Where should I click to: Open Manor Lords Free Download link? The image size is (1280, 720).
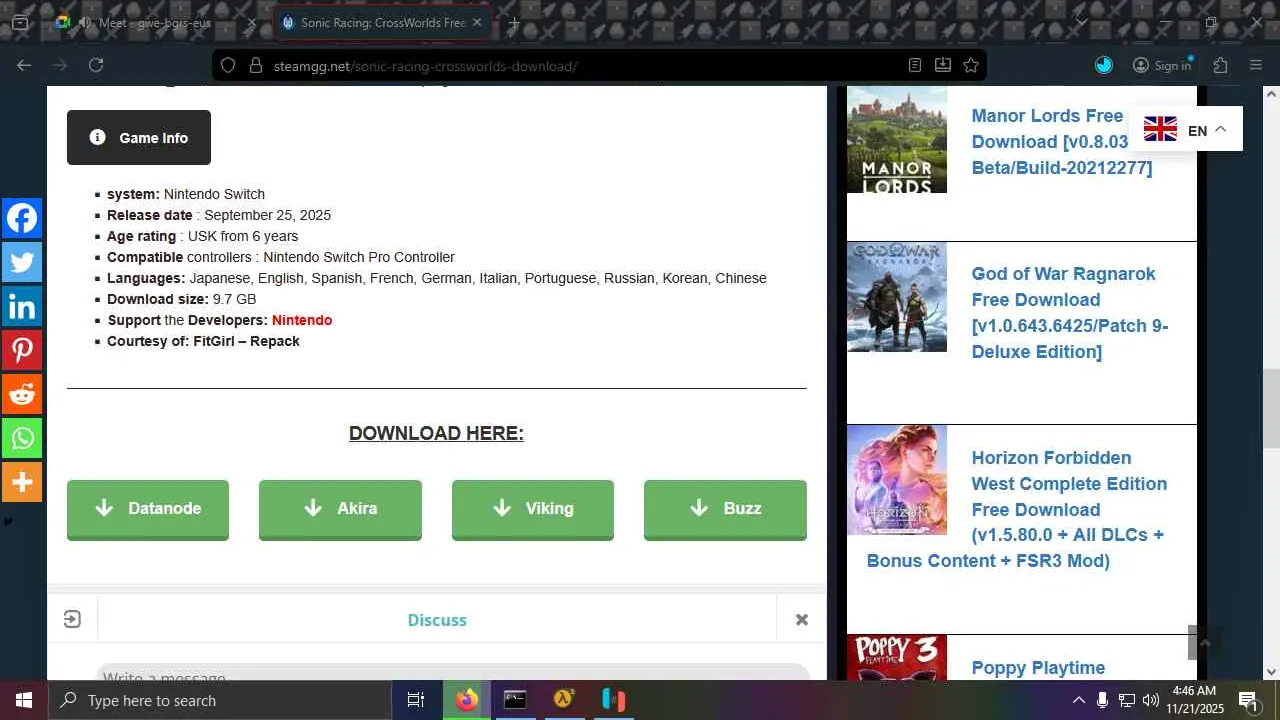[1061, 142]
